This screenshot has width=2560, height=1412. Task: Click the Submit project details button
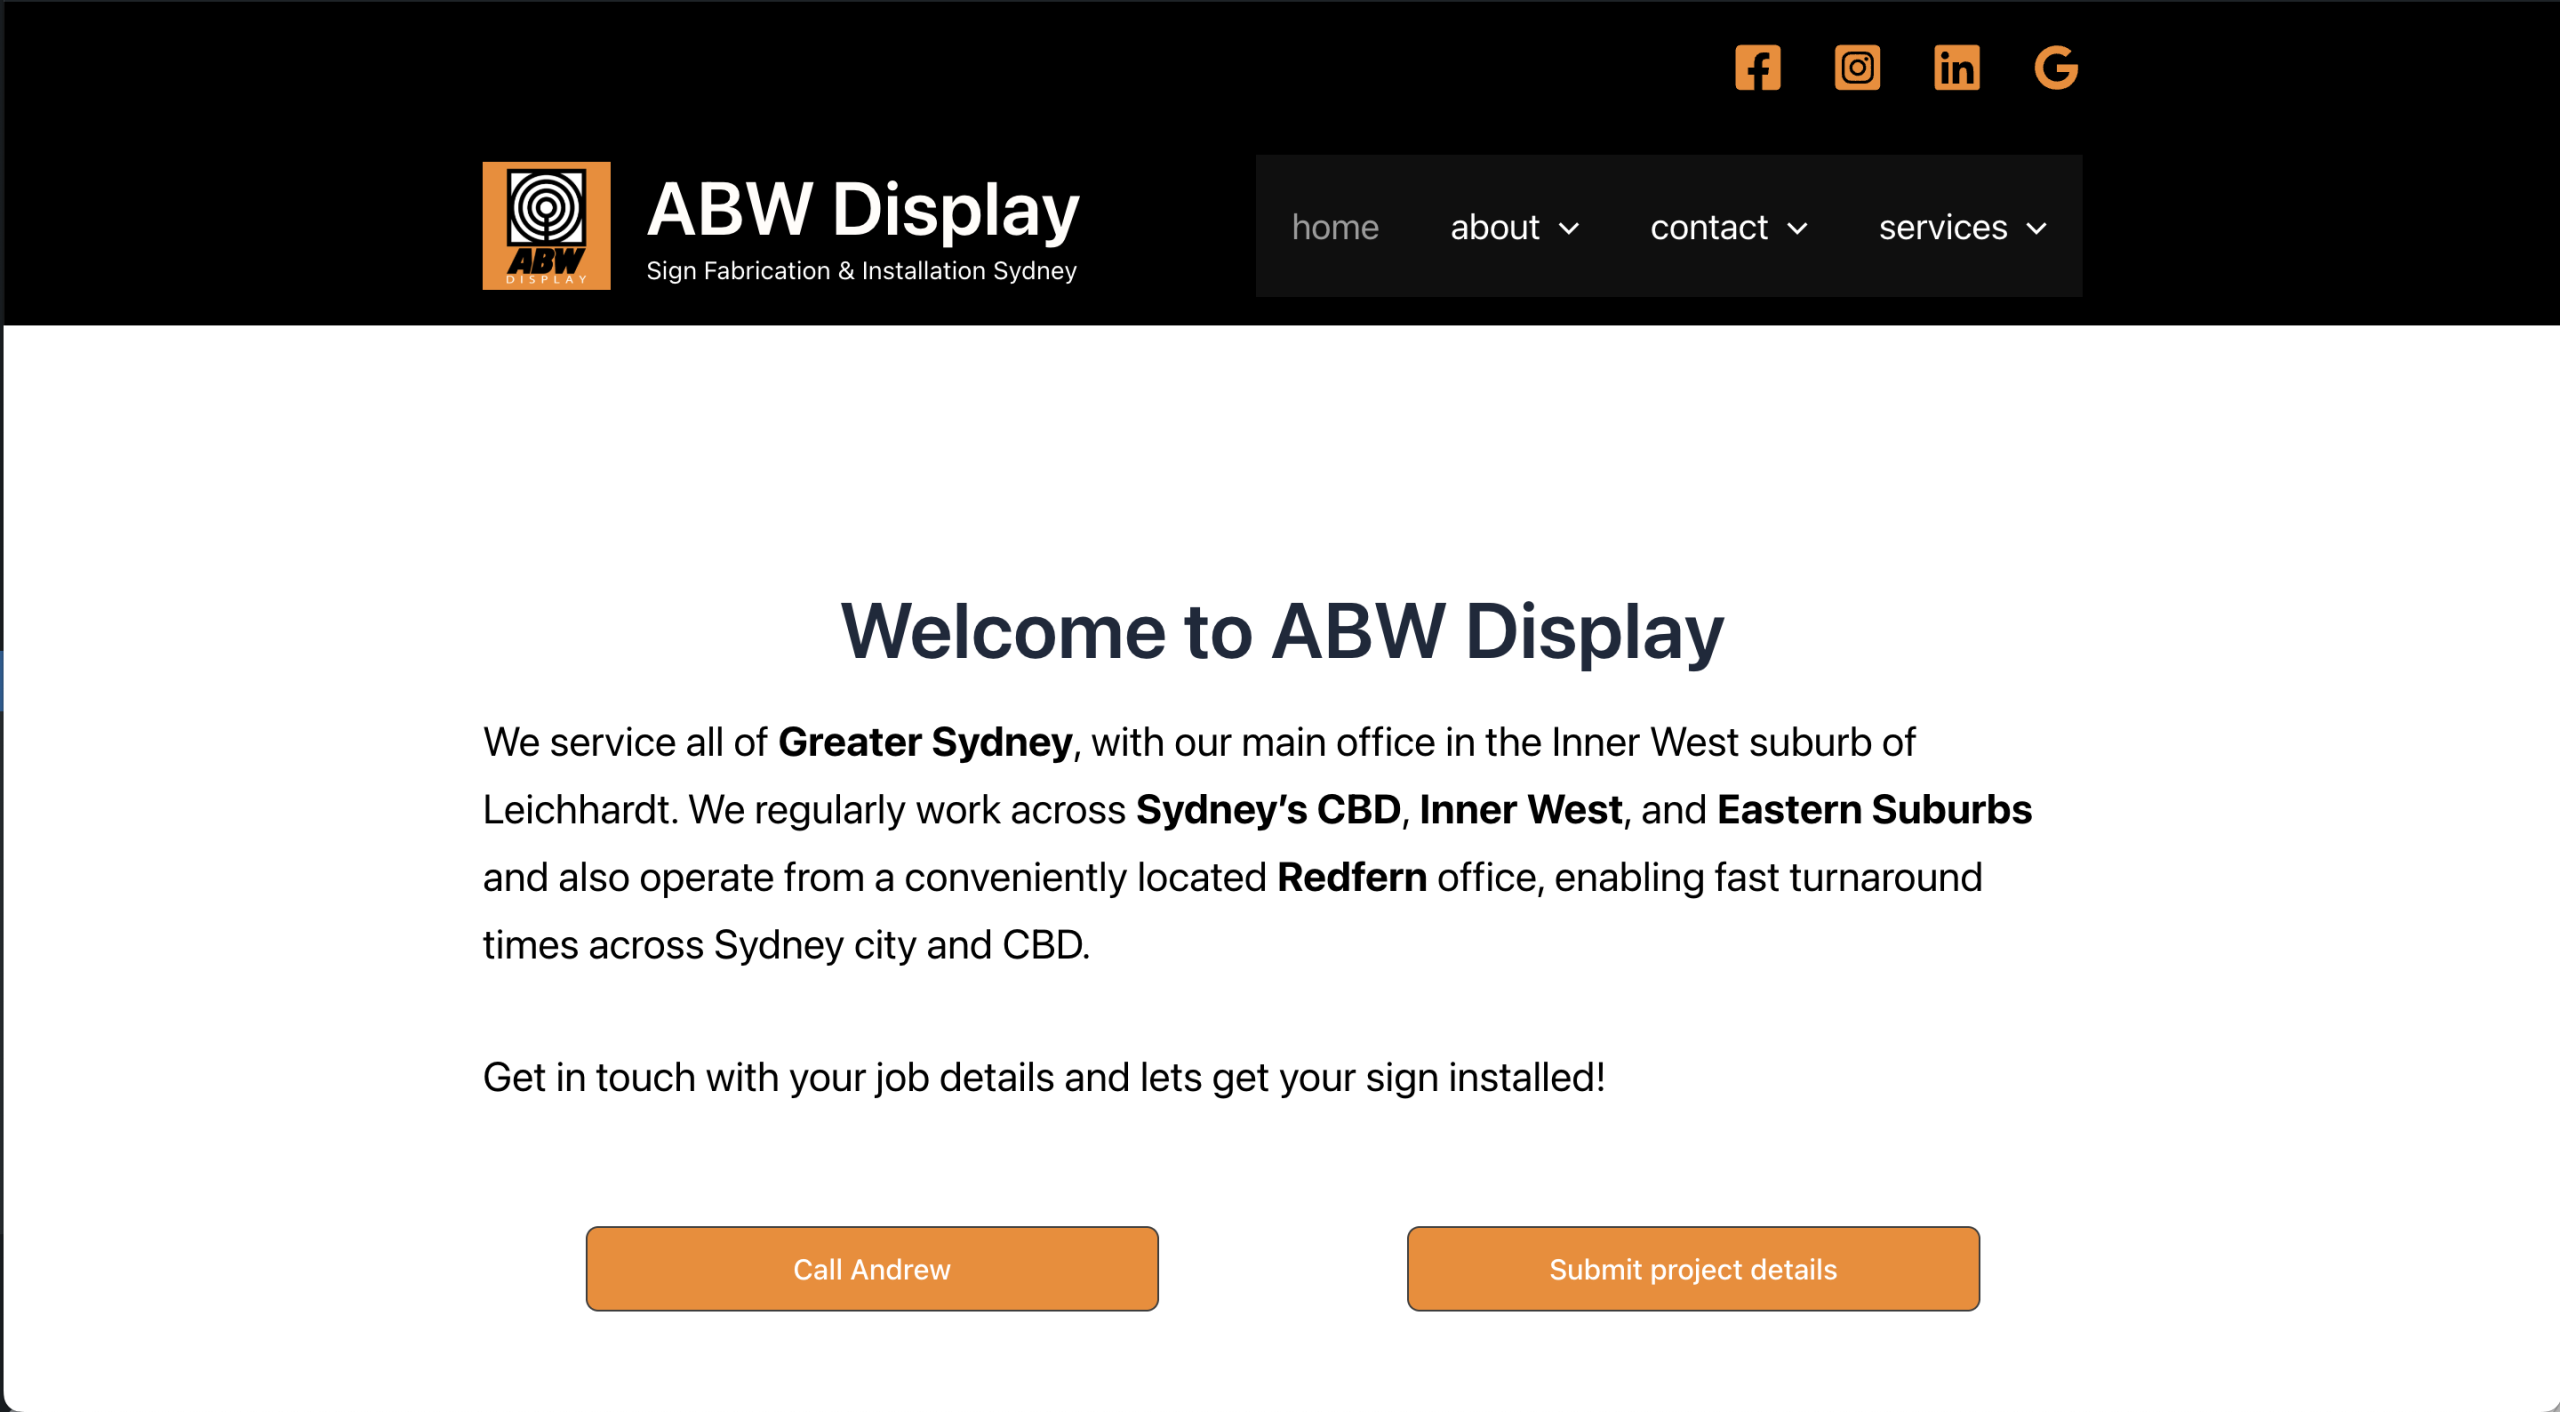click(1692, 1268)
